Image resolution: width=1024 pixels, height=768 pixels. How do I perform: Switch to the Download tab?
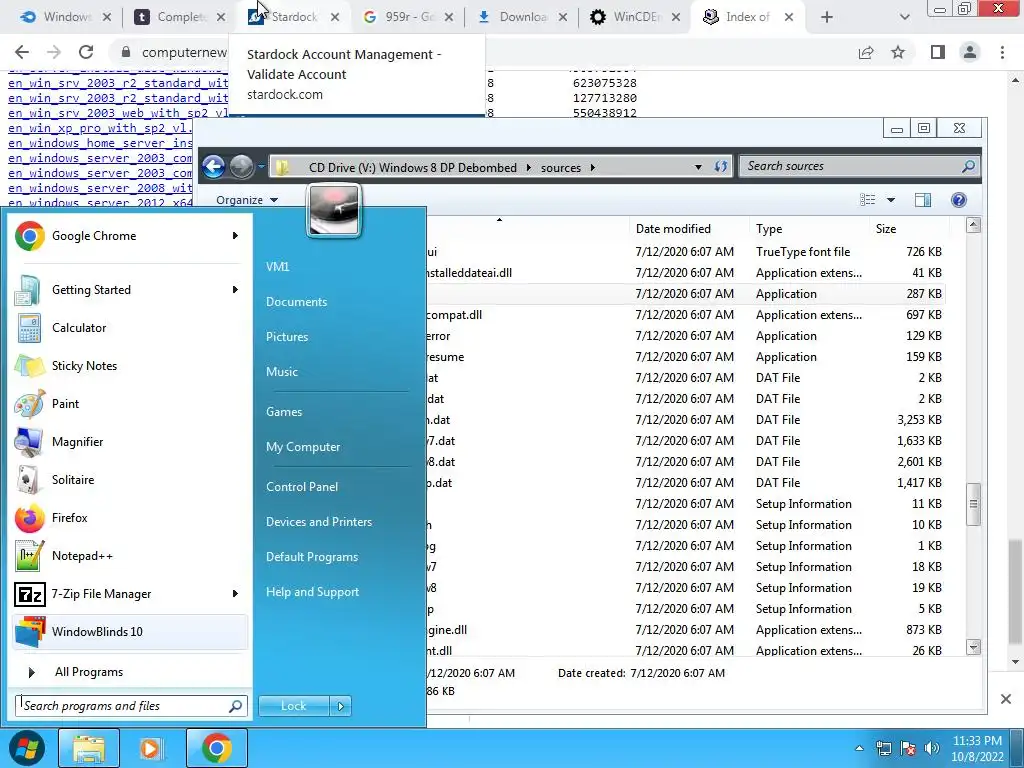522,17
